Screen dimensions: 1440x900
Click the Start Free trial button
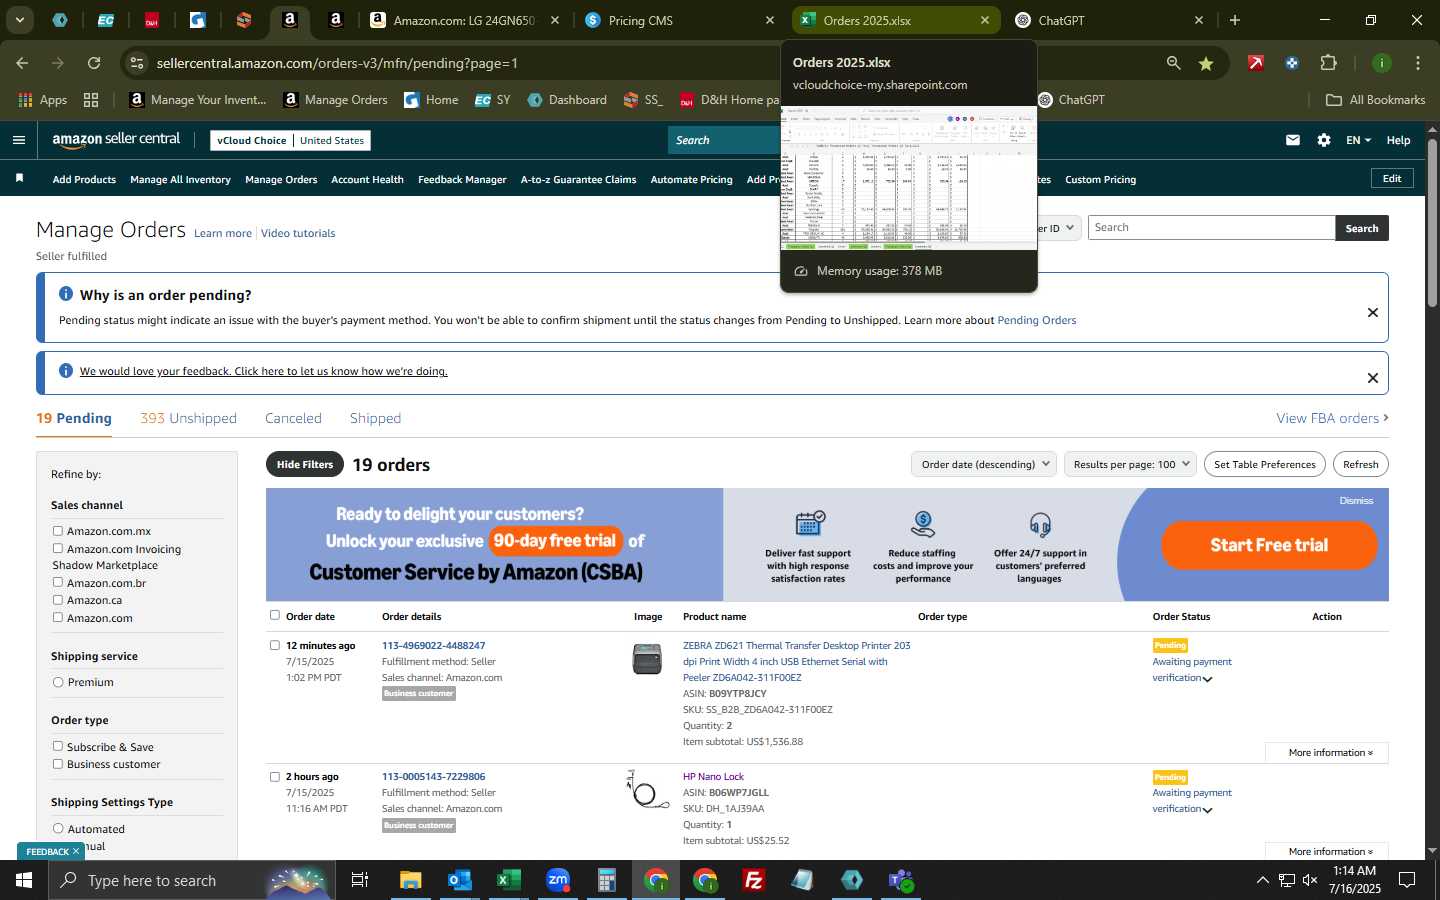coord(1269,545)
